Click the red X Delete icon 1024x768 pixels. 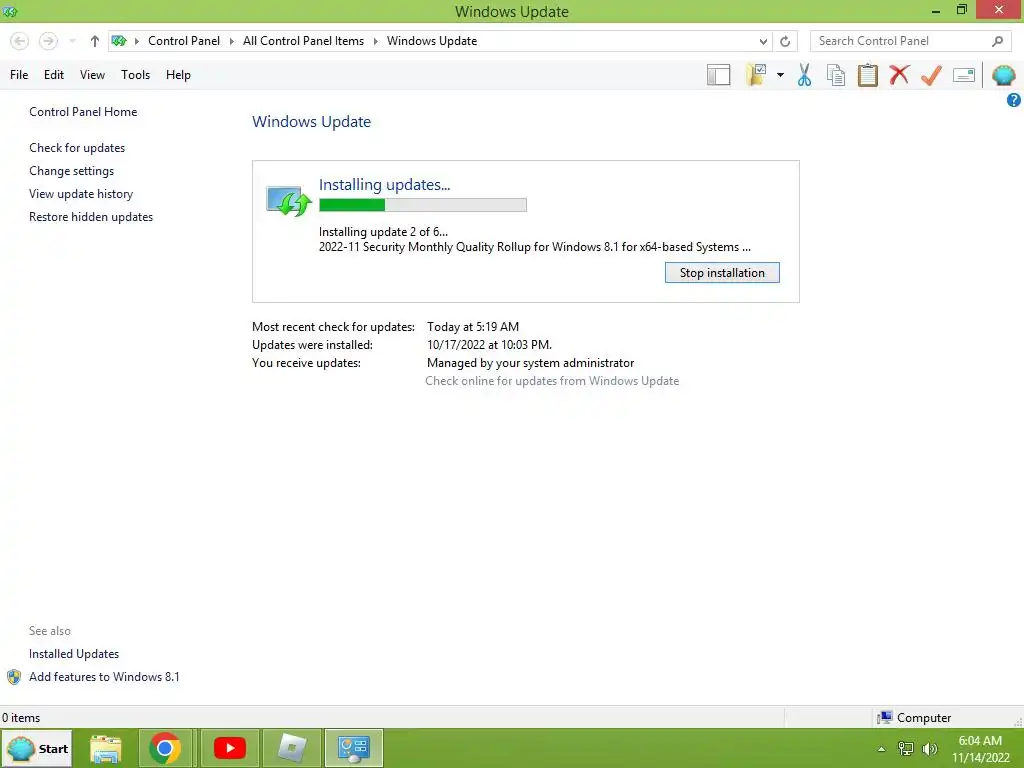coord(899,75)
